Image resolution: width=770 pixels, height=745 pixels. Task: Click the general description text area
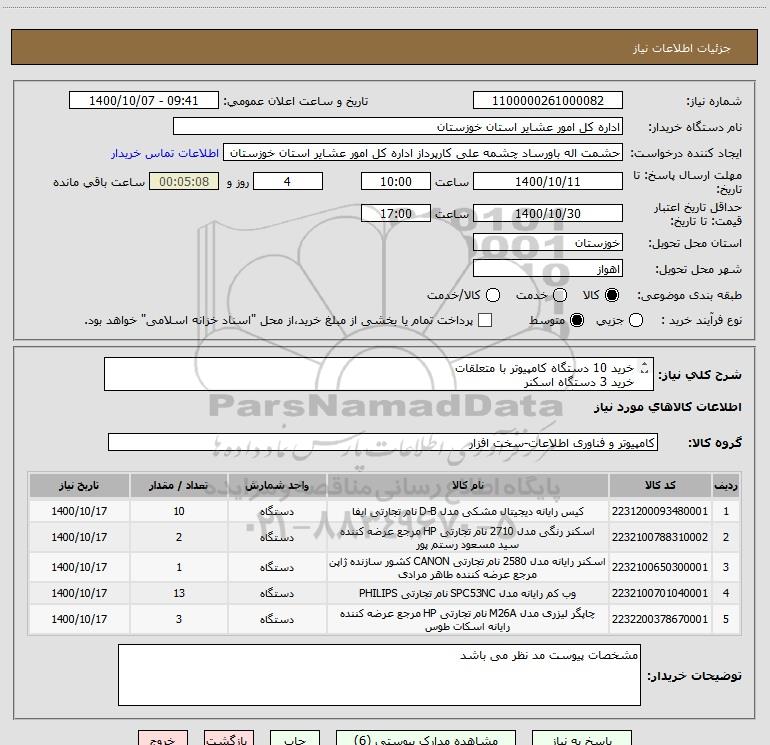pyautogui.click(x=379, y=374)
